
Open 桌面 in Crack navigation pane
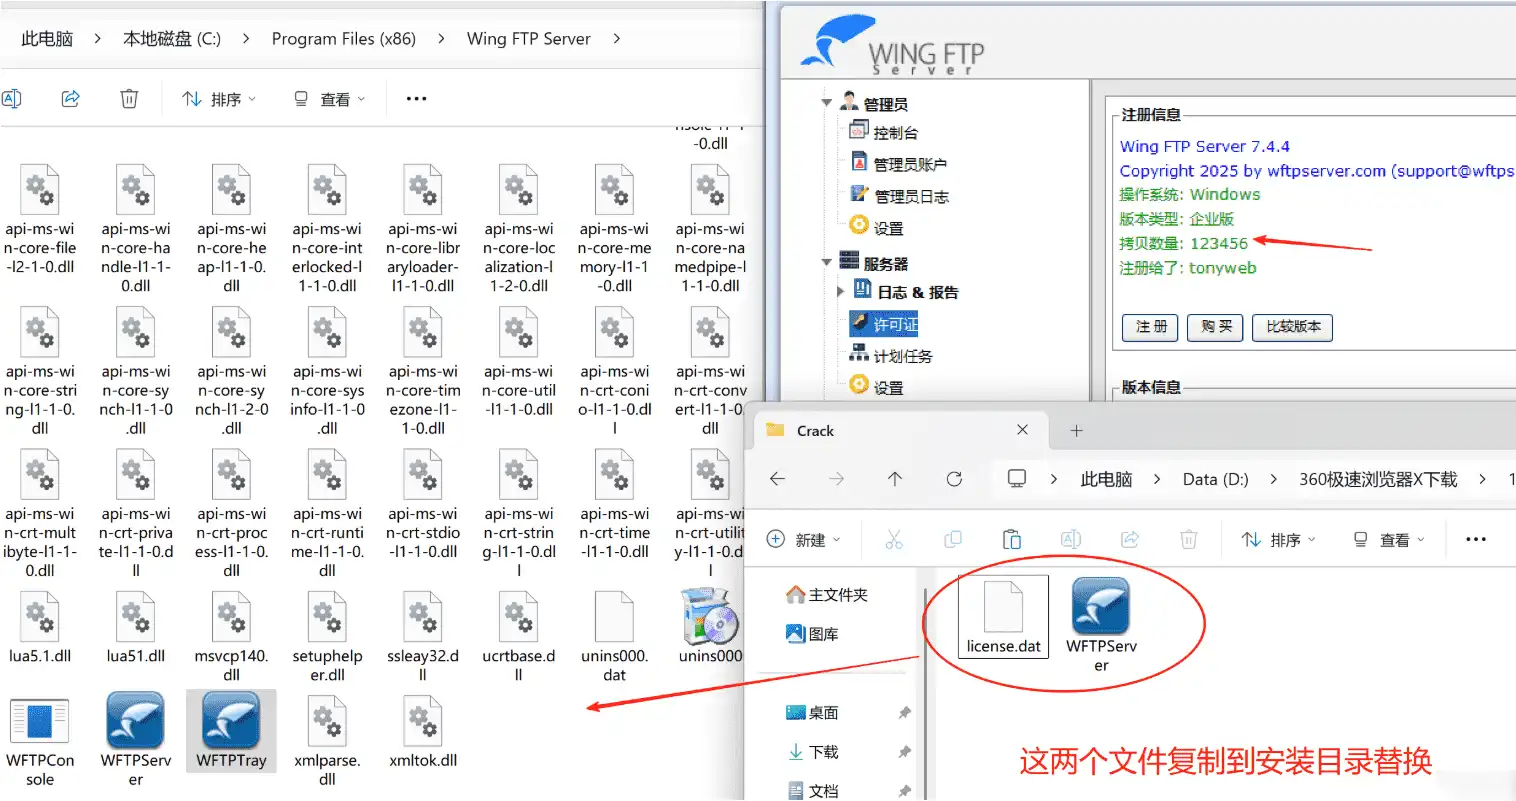(x=813, y=712)
